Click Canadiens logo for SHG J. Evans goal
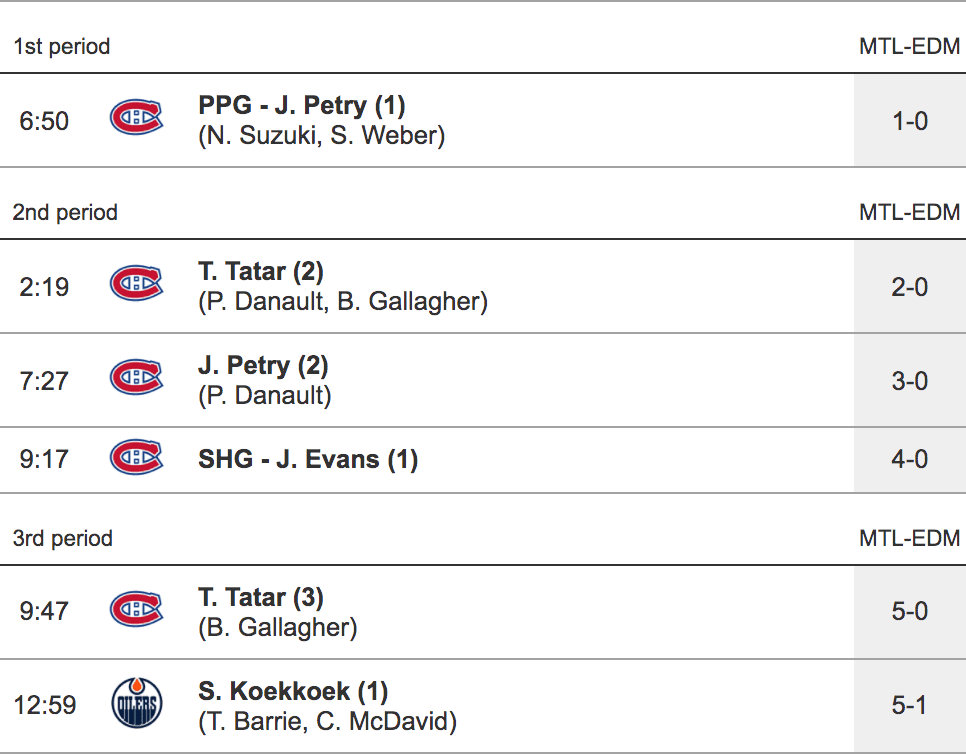Screen dimensions: 966x754 [x=136, y=460]
